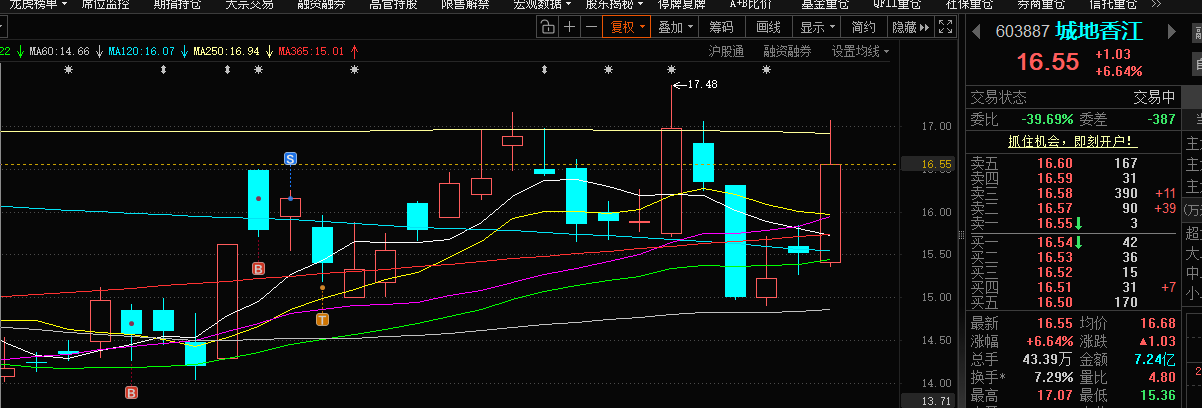Click the 17.48 high price label
This screenshot has height=408, width=1202.
coord(703,85)
